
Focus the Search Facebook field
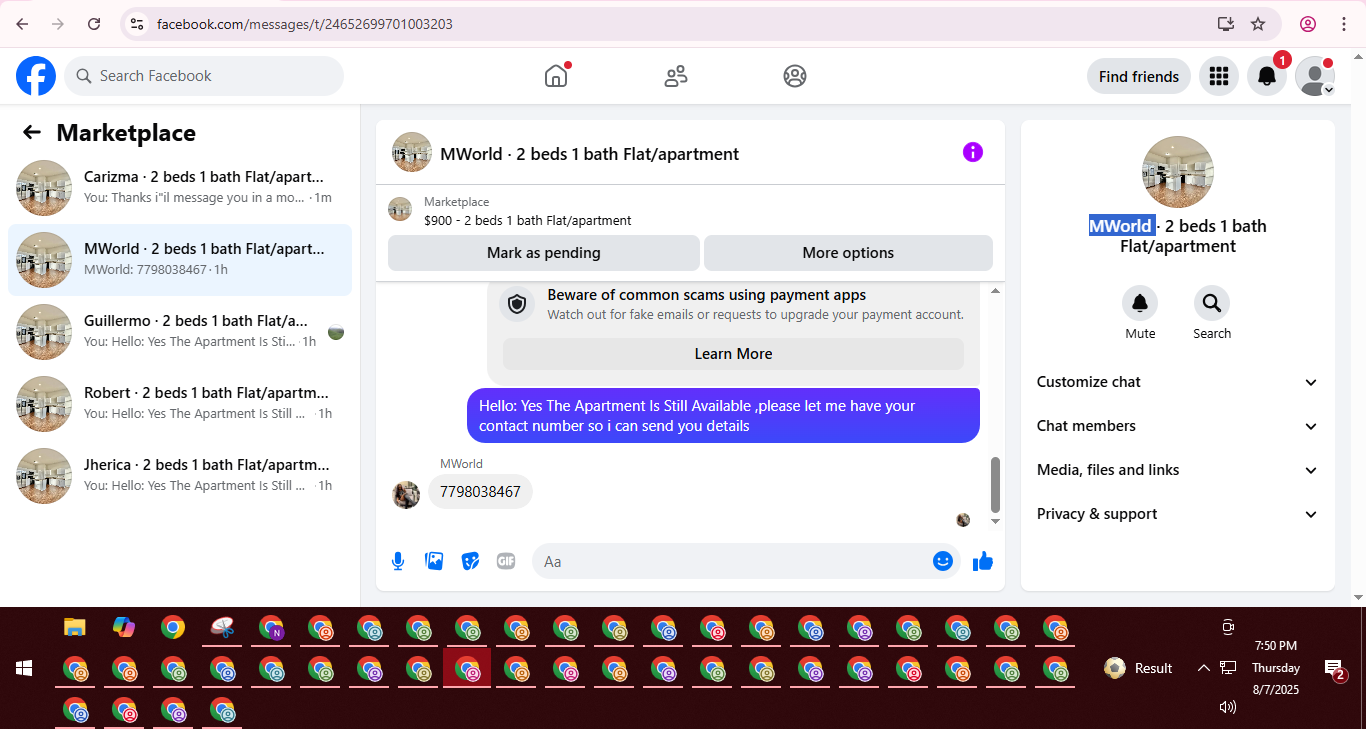click(x=204, y=76)
